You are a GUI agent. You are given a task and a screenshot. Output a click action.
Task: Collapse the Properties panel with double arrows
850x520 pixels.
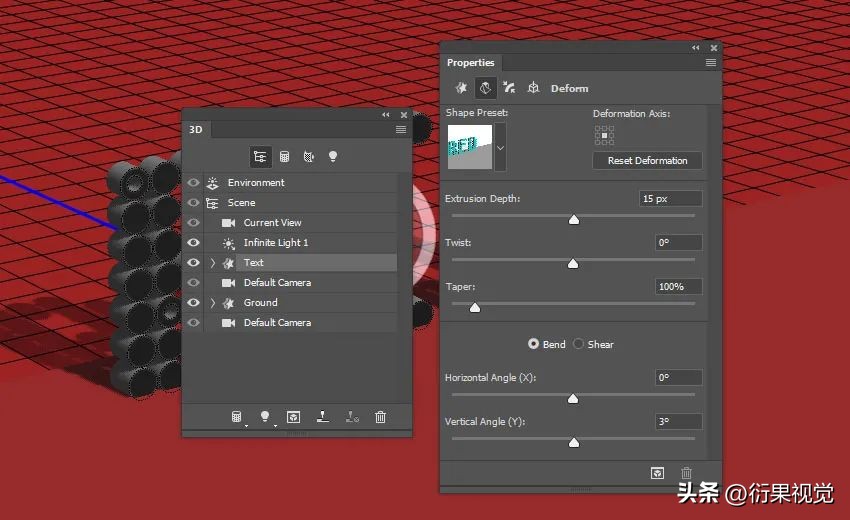point(696,48)
